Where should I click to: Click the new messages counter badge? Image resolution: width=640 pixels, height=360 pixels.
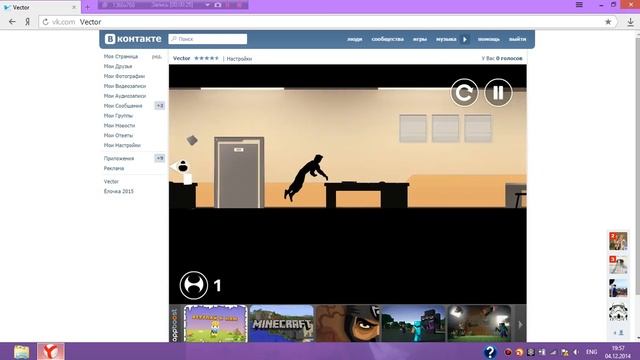(x=160, y=106)
